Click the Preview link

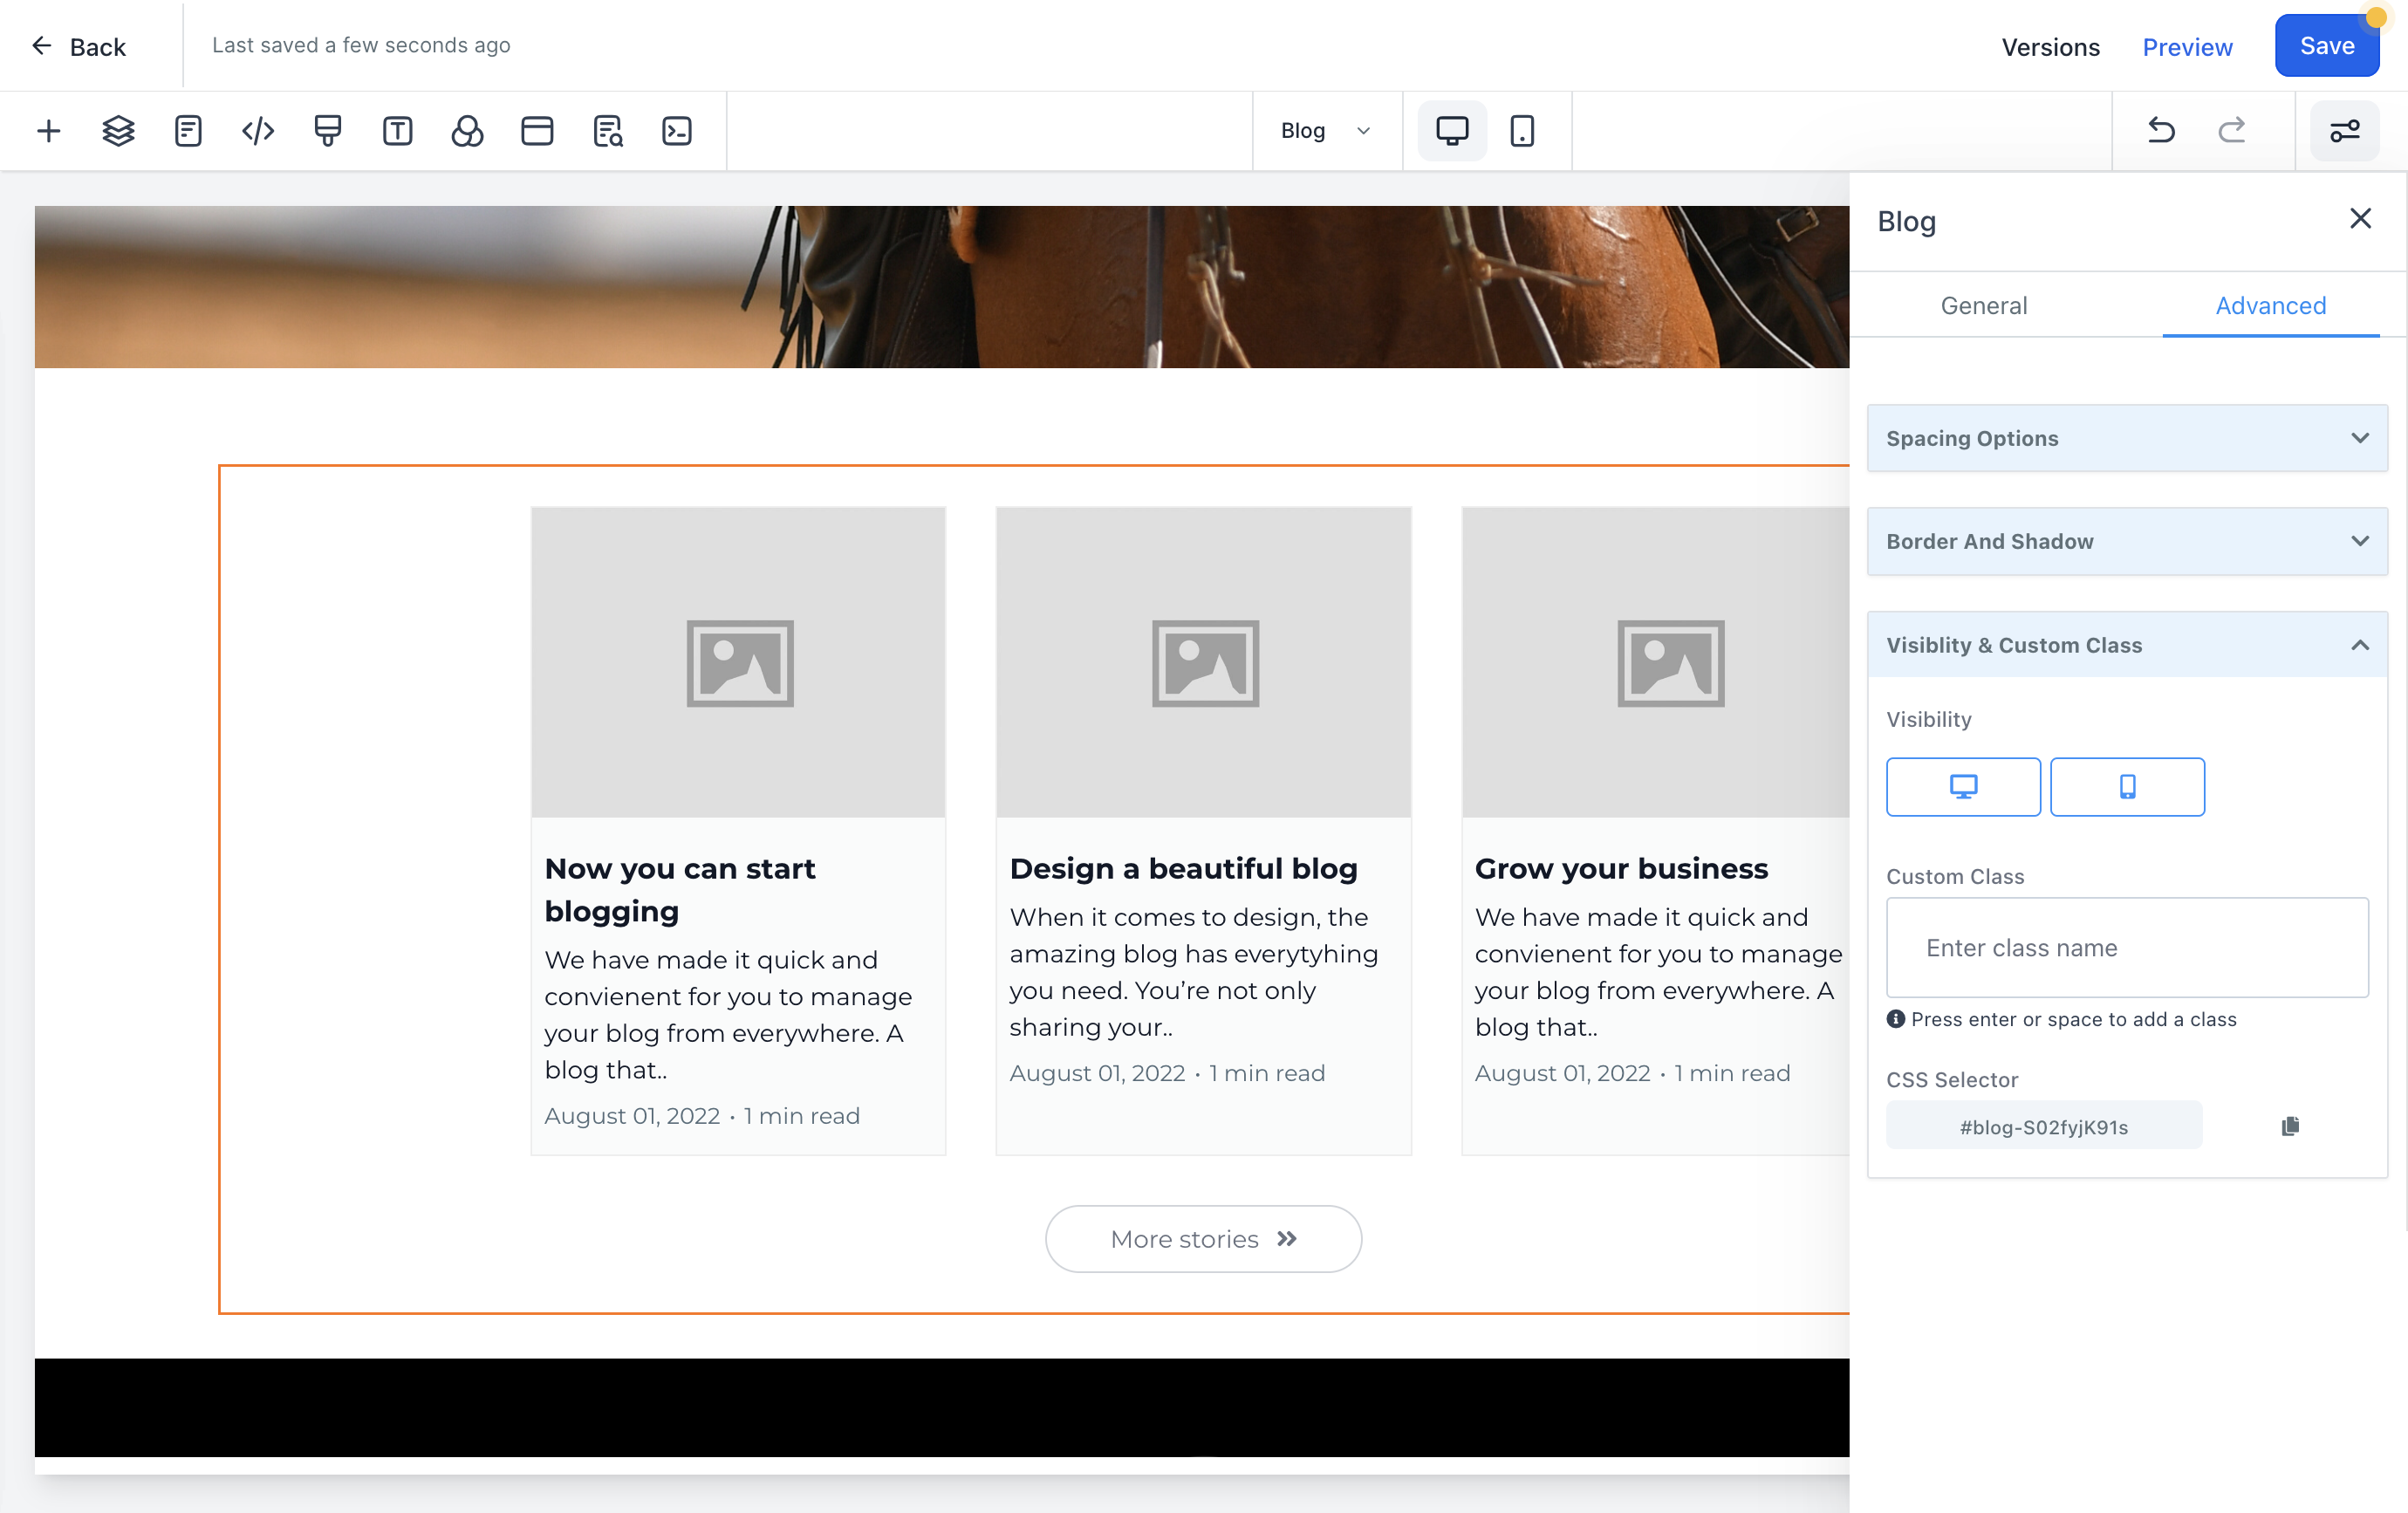point(2187,47)
